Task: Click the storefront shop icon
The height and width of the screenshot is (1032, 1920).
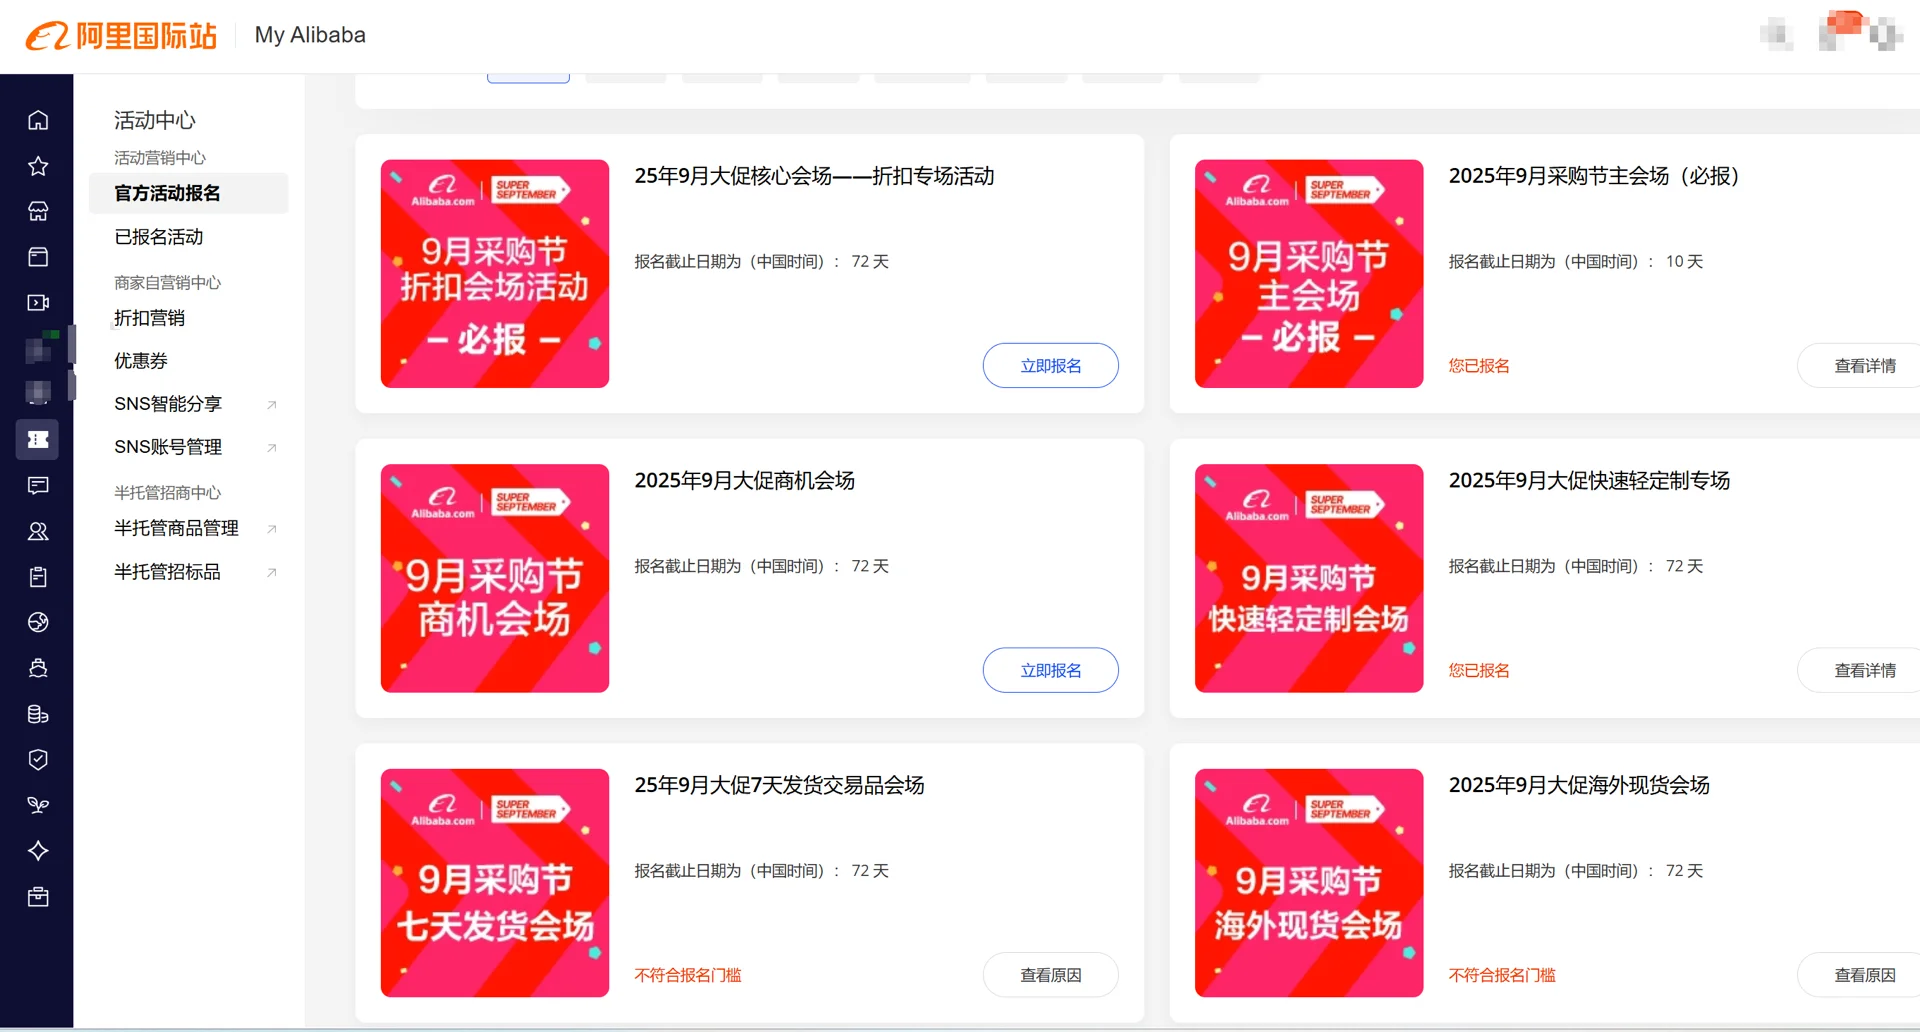Action: (37, 211)
